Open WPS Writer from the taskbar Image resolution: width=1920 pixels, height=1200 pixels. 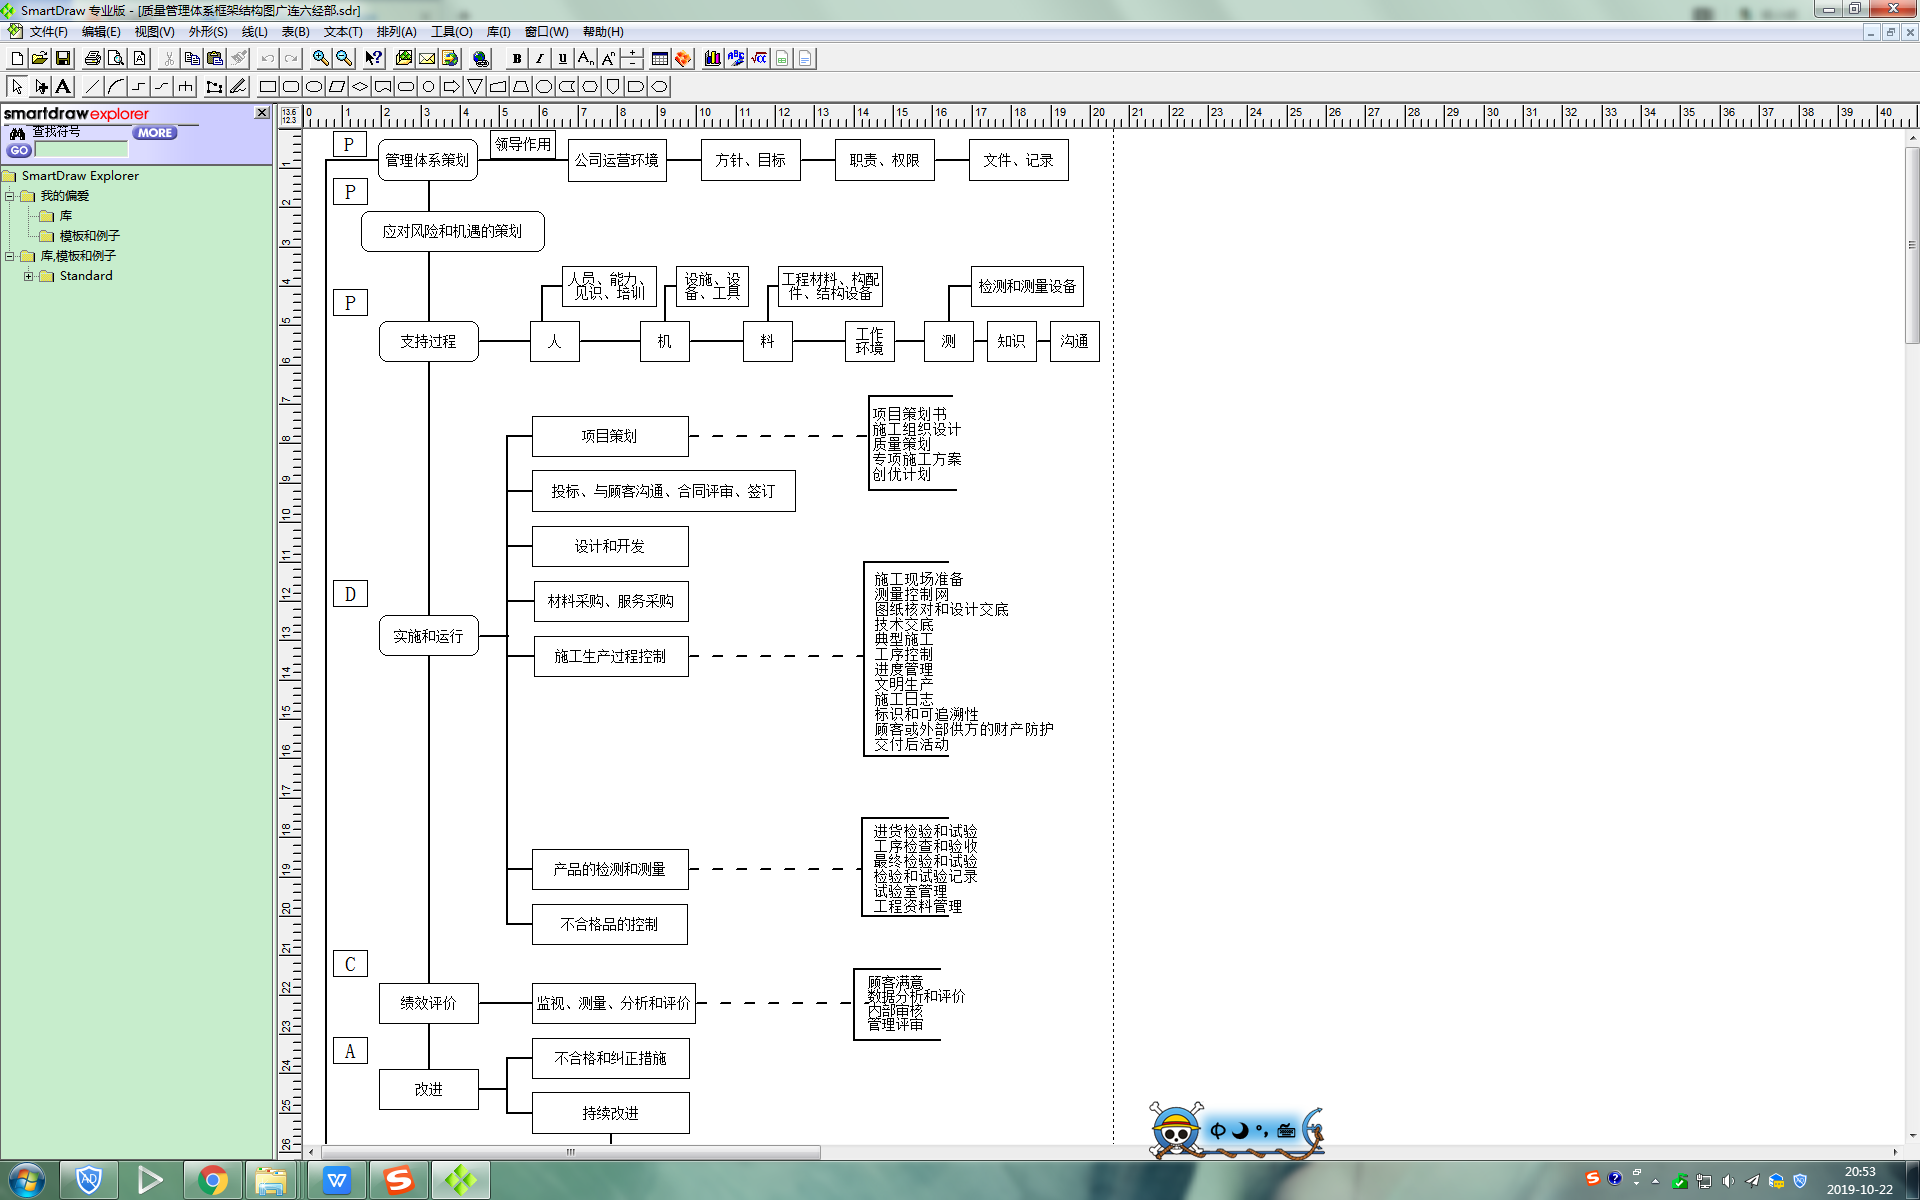pyautogui.click(x=337, y=1181)
